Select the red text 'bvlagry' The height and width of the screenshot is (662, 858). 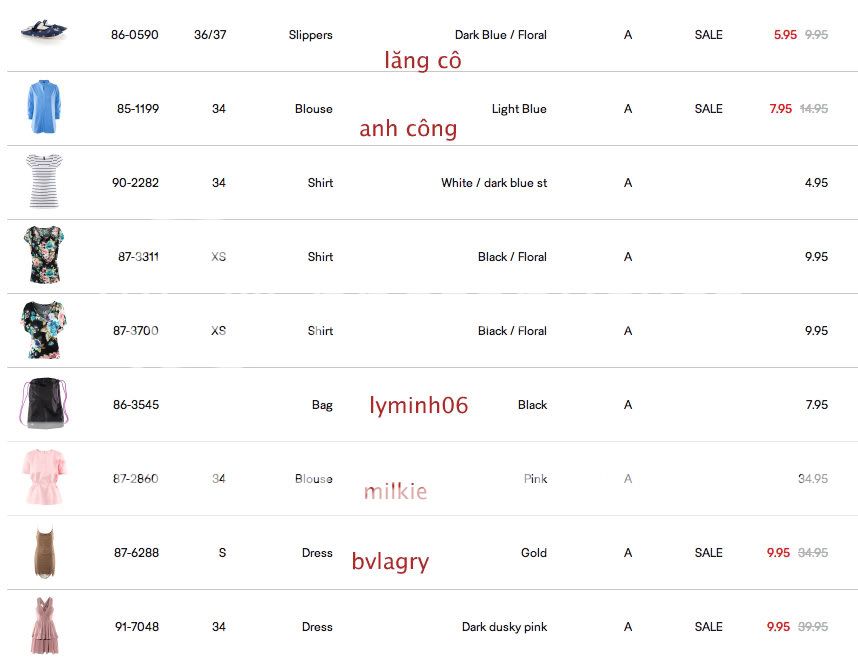tap(390, 562)
